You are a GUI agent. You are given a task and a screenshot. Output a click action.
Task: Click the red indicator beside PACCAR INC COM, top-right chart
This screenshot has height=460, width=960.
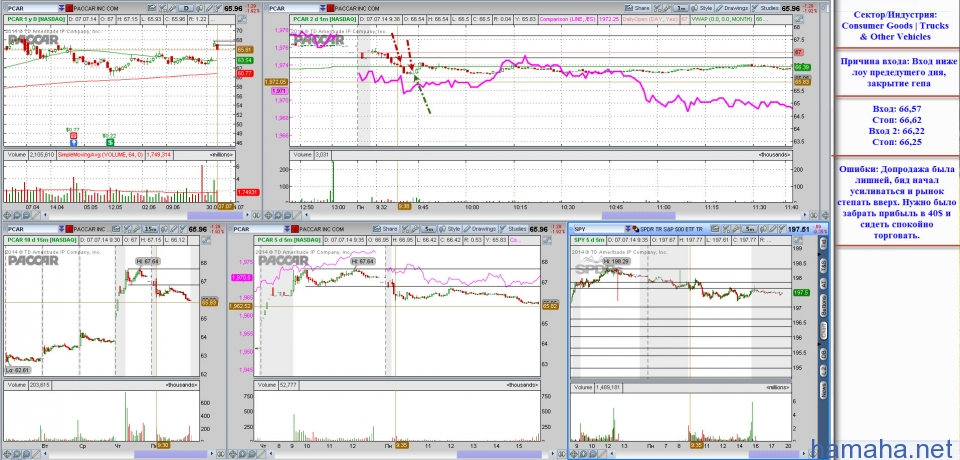click(x=331, y=9)
